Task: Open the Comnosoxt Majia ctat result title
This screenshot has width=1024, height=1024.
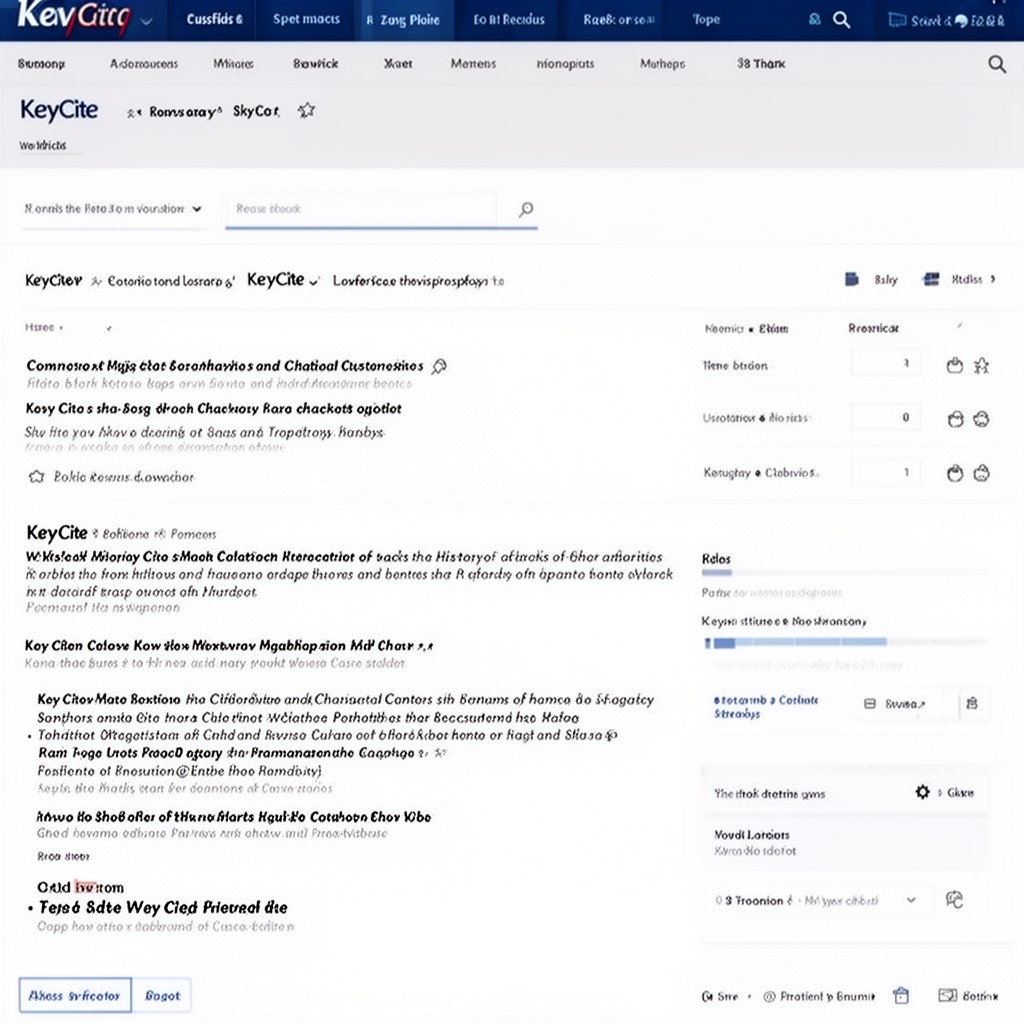Action: 225,366
